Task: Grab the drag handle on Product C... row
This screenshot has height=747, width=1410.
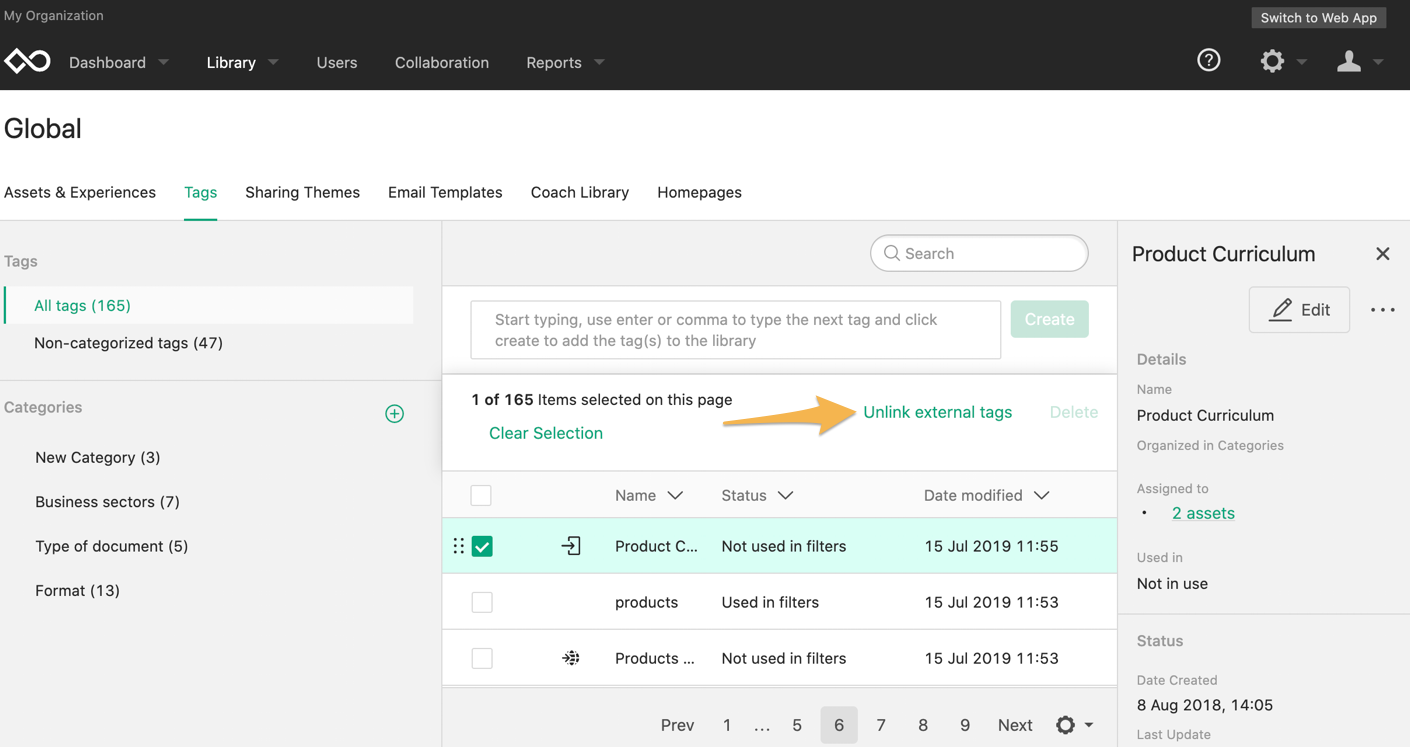Action: (x=459, y=546)
